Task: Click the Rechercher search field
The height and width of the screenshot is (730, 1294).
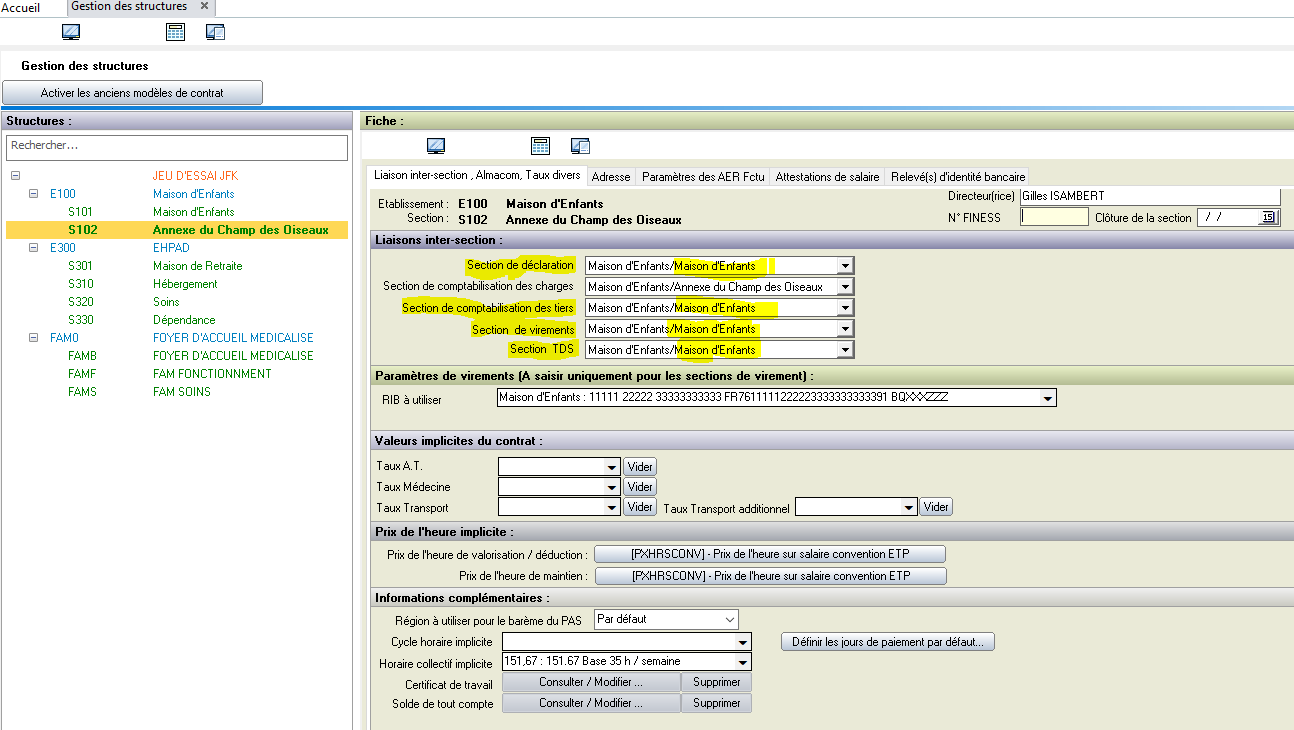Action: click(x=177, y=146)
